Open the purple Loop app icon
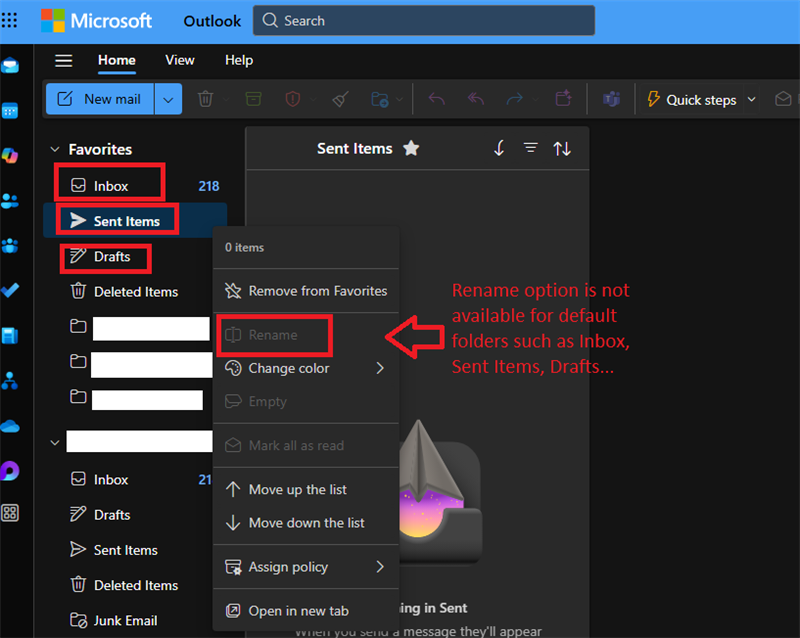Viewport: 800px width, 638px height. tap(10, 471)
